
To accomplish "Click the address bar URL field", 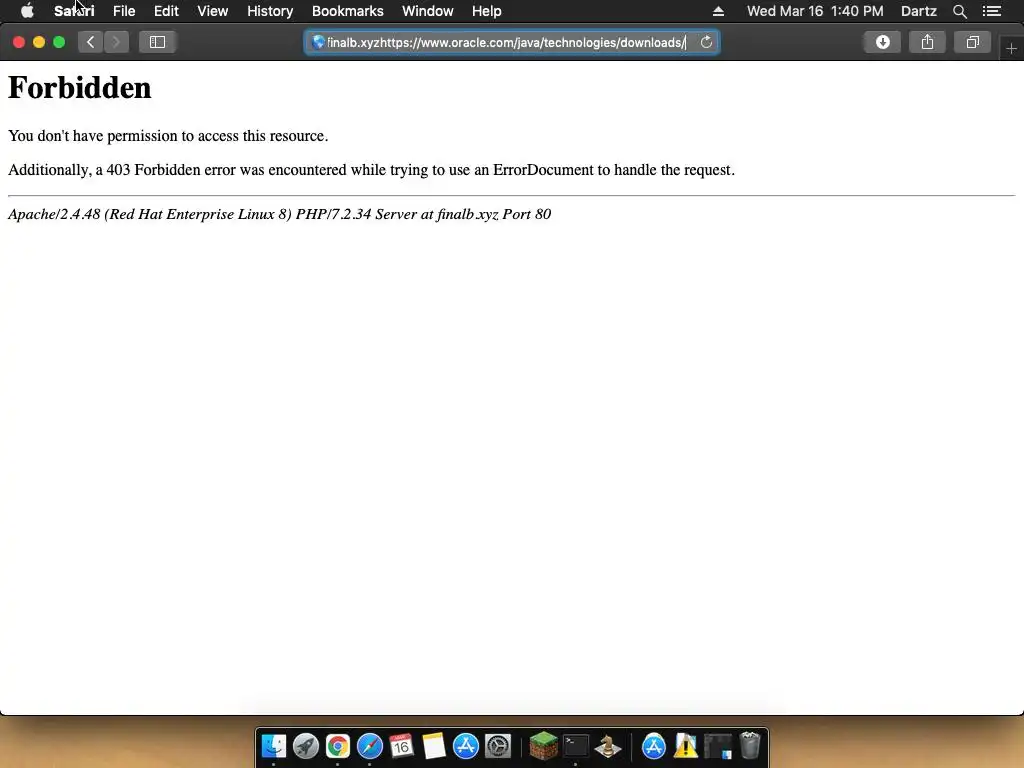I will (512, 42).
